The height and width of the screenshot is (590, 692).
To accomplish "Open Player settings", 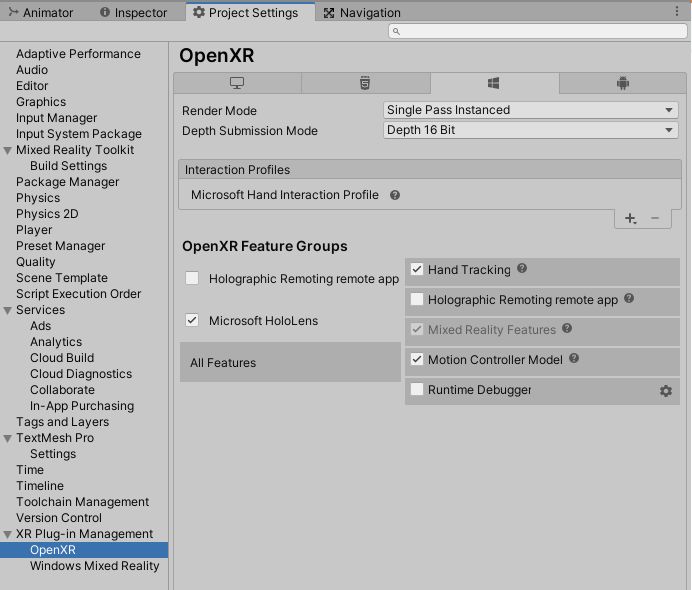I will coord(34,230).
